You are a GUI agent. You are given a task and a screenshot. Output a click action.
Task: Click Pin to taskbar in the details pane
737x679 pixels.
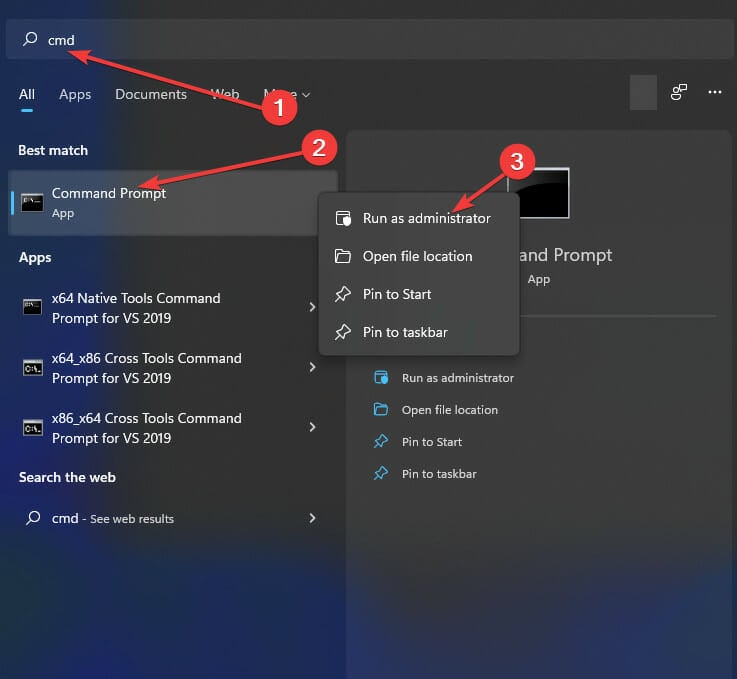click(x=439, y=474)
